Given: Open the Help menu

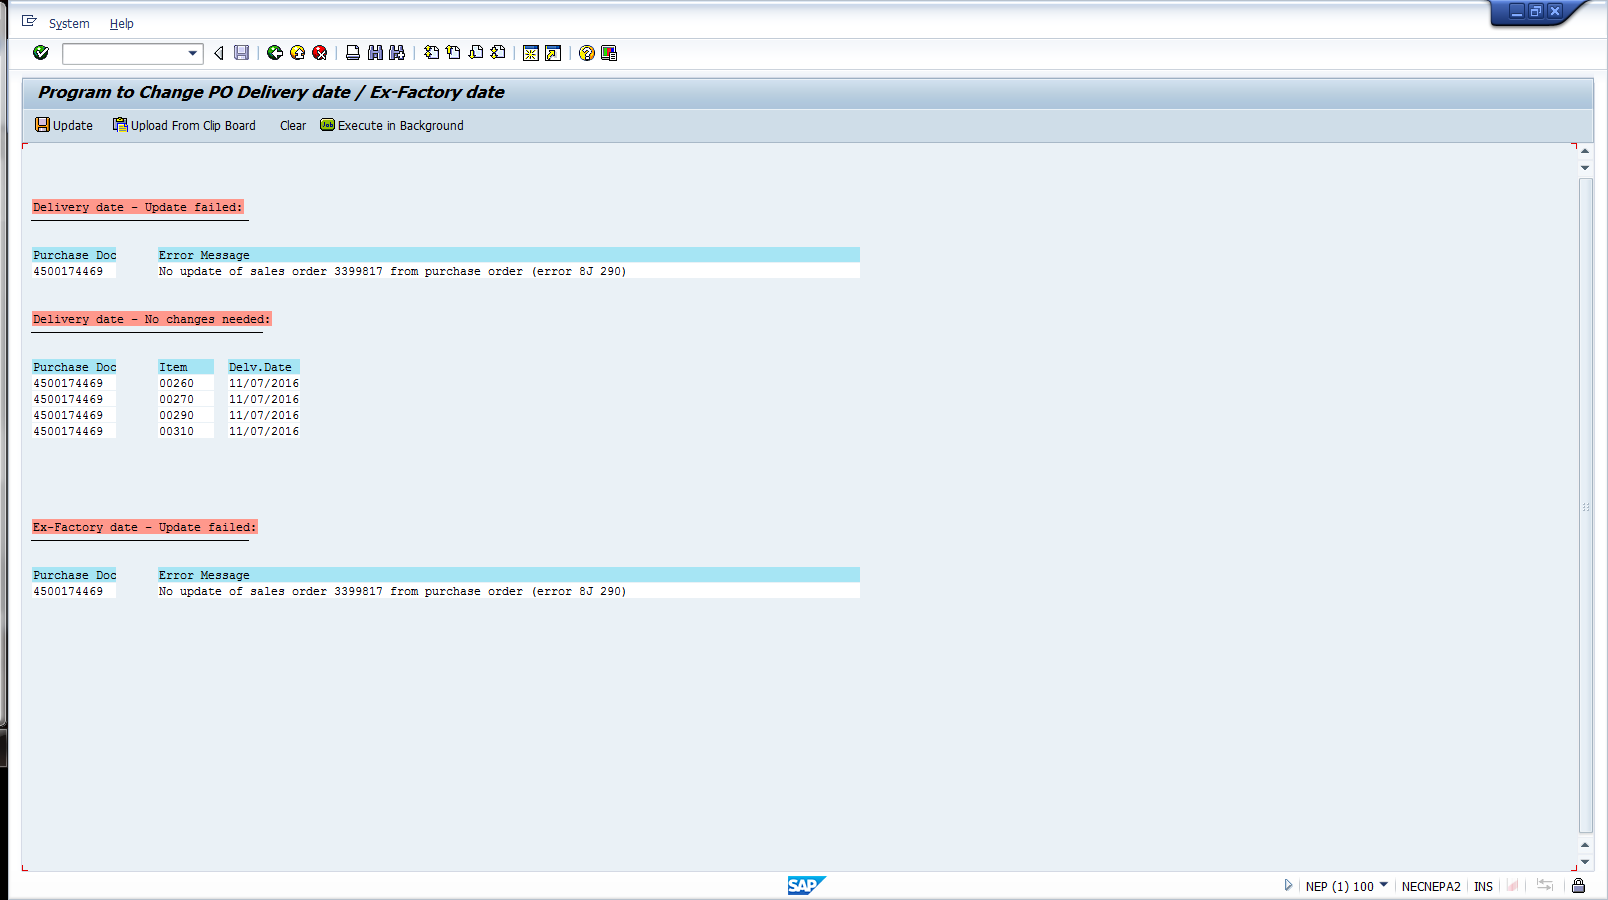Looking at the screenshot, I should click(x=121, y=23).
